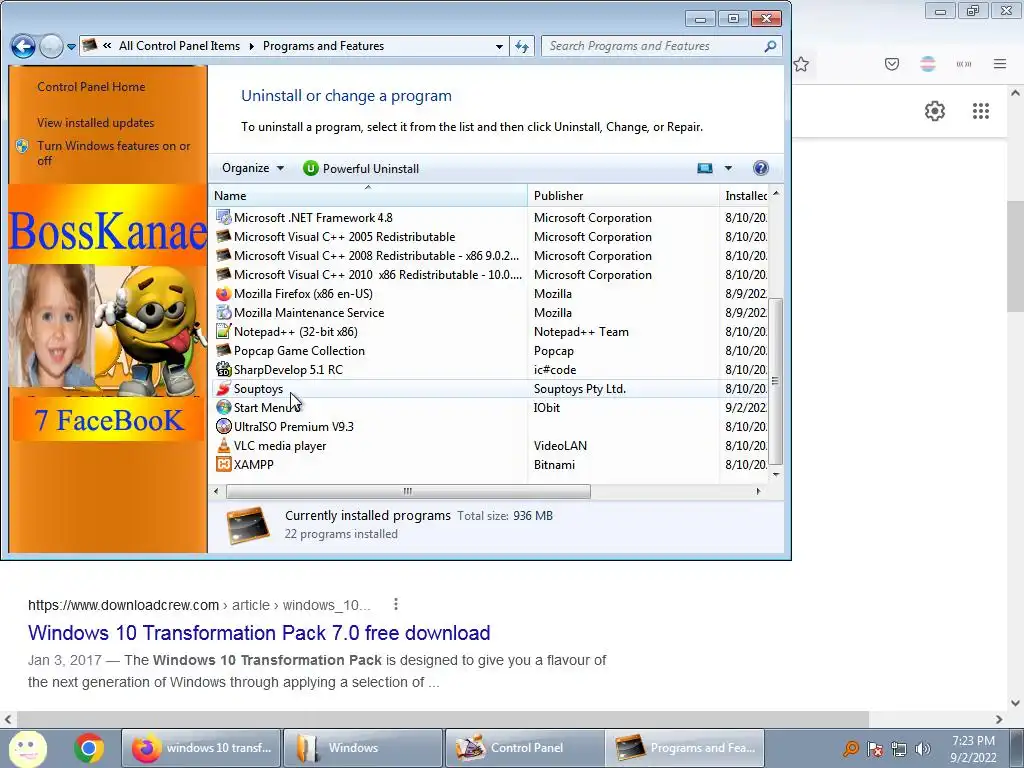Open Control Panel Home link
This screenshot has width=1024, height=768.
tap(91, 87)
